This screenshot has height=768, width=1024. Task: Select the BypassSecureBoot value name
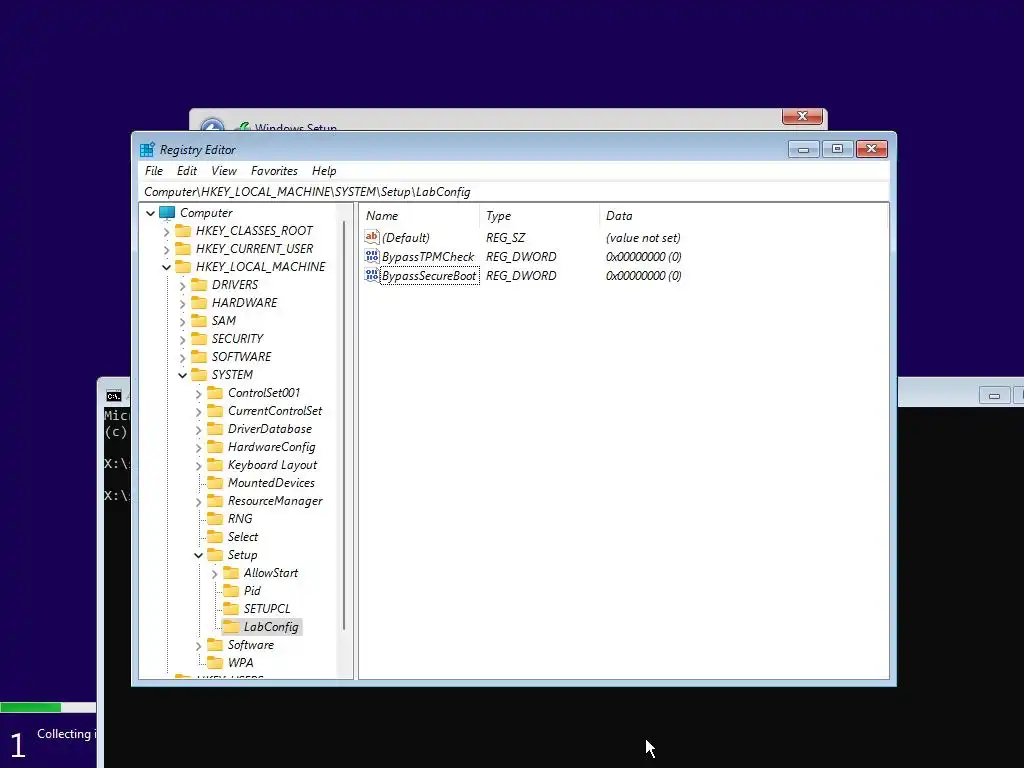[x=429, y=276]
